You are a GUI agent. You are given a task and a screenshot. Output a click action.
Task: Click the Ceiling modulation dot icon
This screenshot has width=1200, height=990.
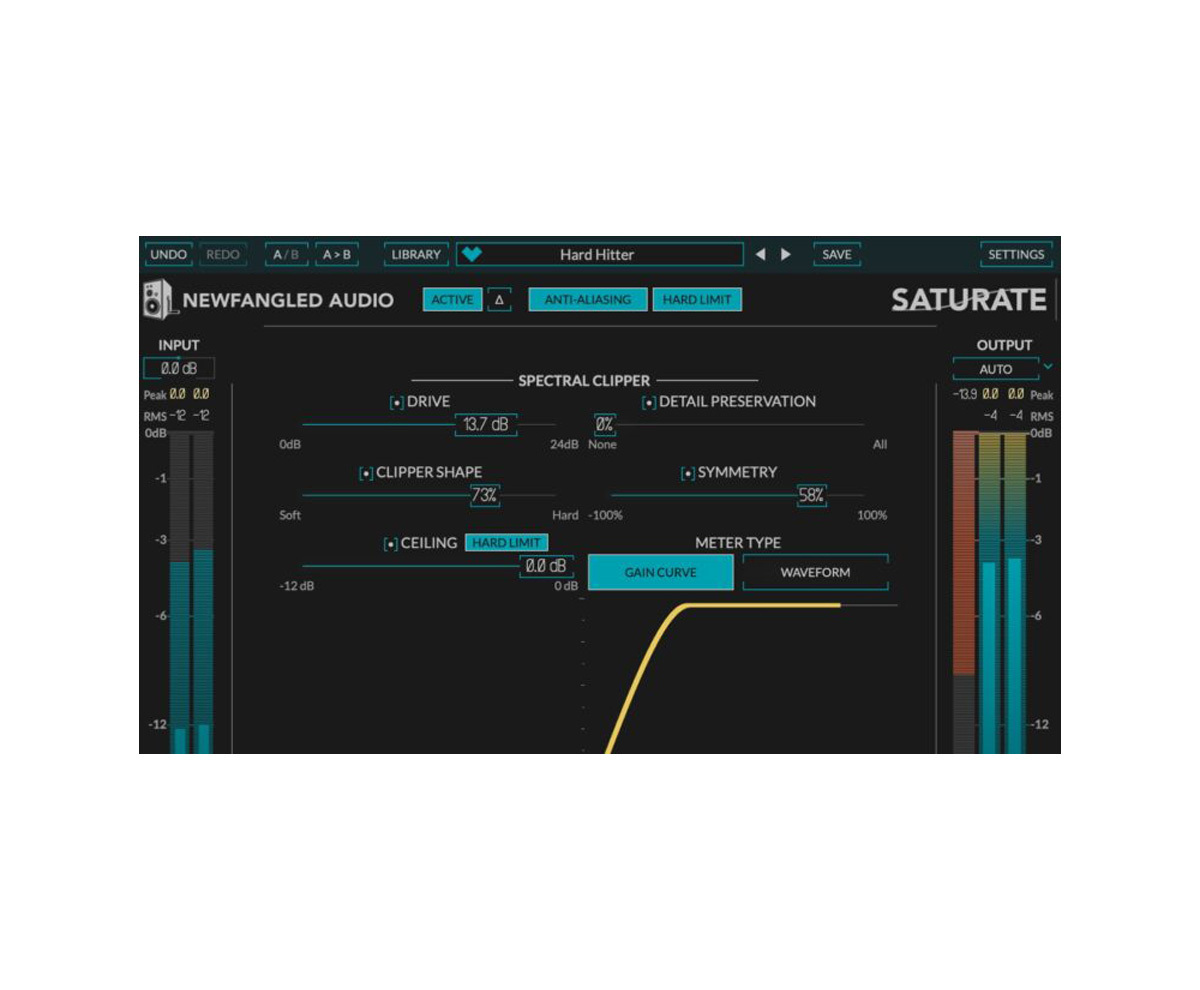pos(390,542)
